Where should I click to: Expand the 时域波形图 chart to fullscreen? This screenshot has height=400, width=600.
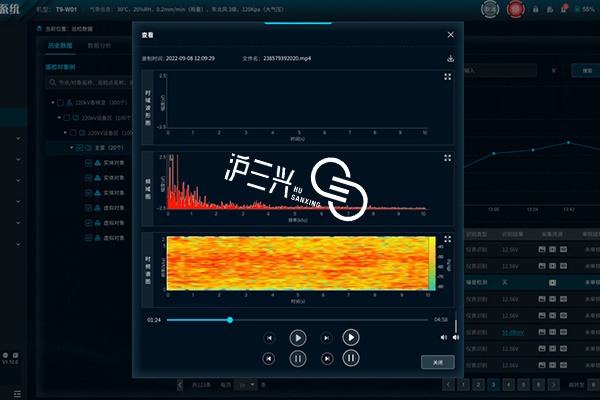click(447, 77)
